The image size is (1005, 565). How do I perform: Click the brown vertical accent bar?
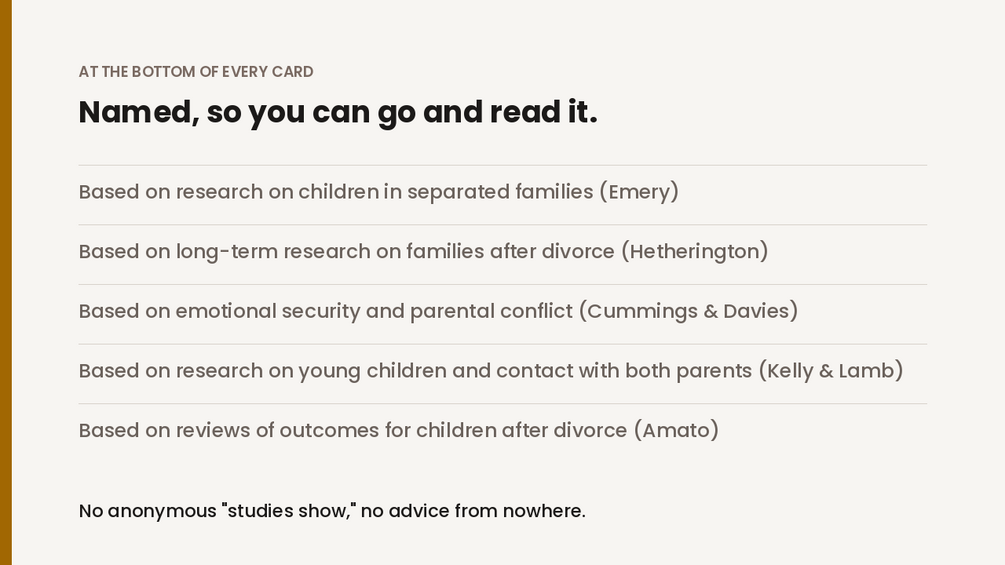tap(6, 282)
